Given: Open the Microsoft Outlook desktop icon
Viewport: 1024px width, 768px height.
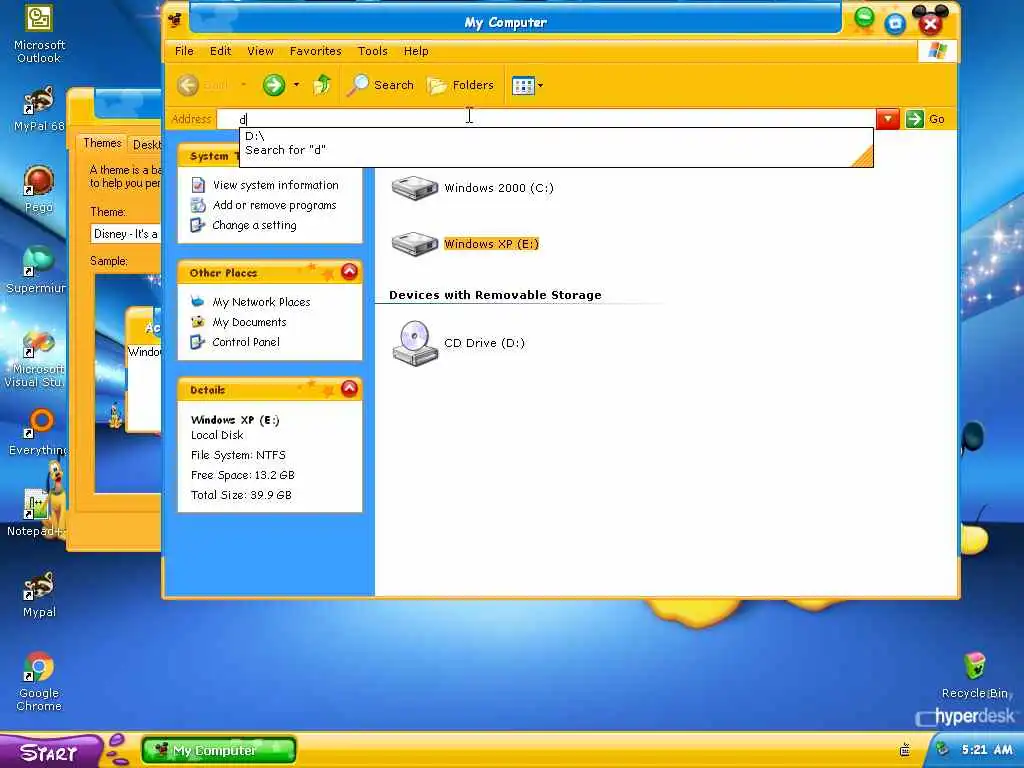Looking at the screenshot, I should [x=39, y=34].
